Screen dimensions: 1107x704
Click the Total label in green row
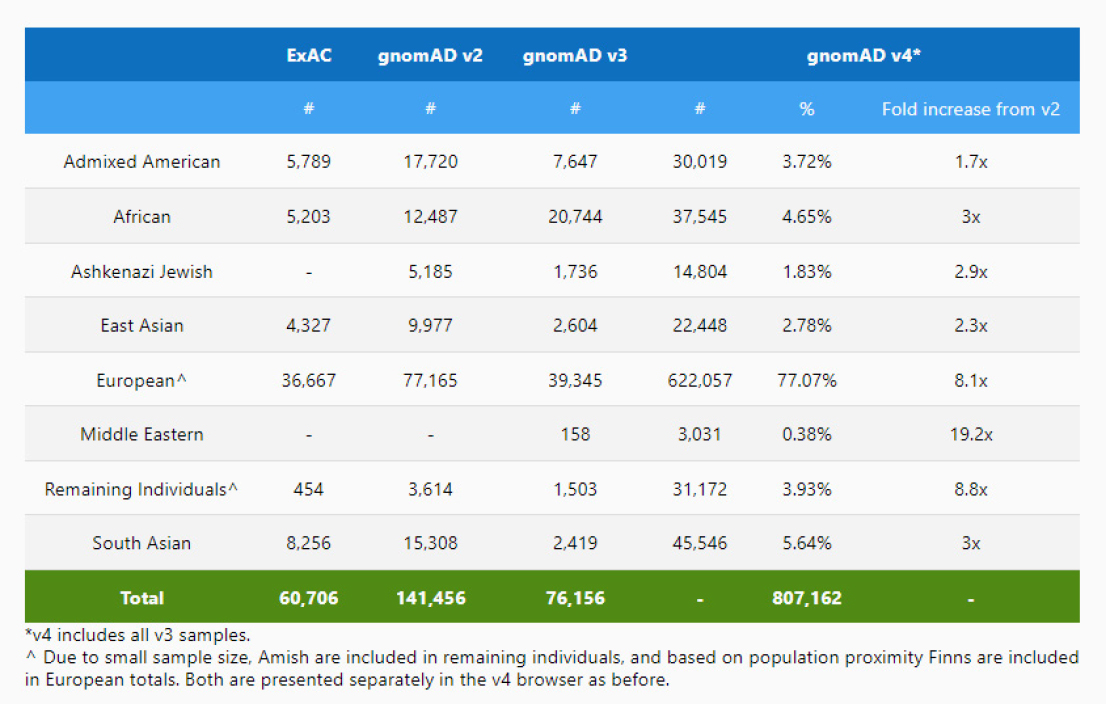tap(142, 598)
